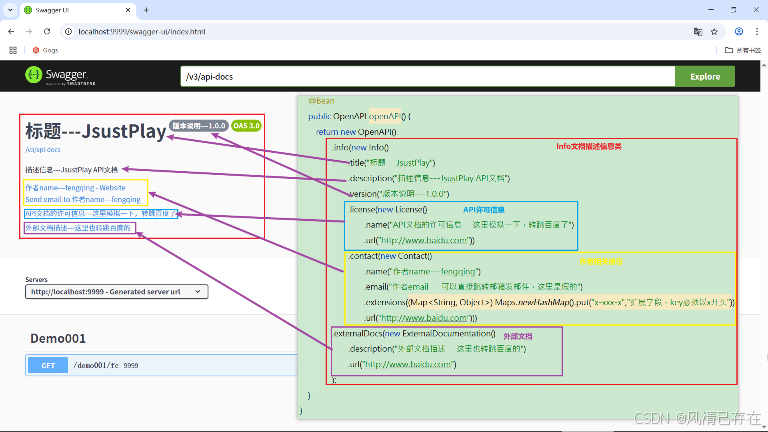Click the OAS 3.0 badge

point(246,126)
